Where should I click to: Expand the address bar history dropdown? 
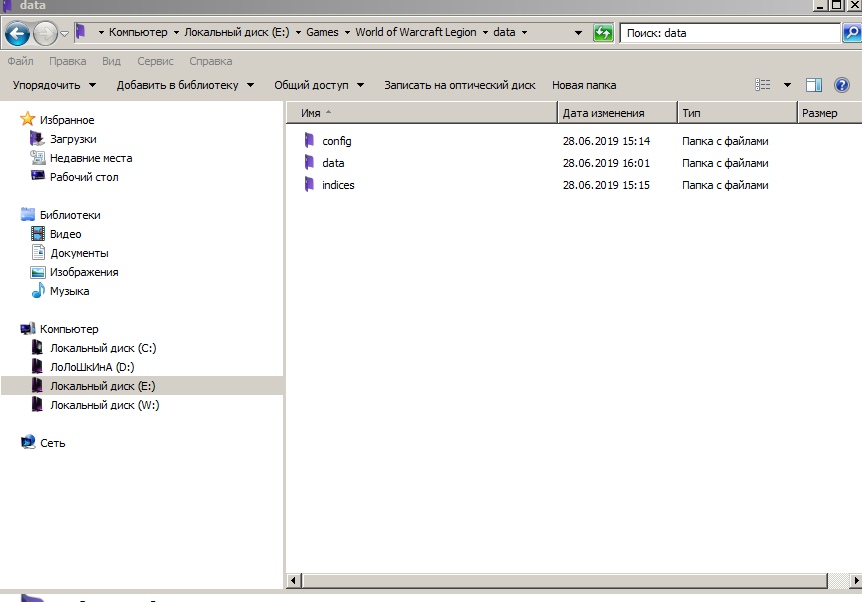click(x=578, y=33)
